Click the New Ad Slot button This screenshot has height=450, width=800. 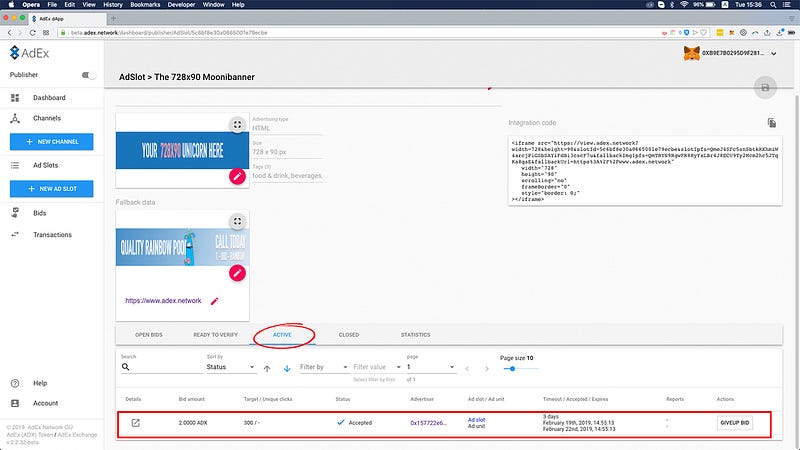52,189
